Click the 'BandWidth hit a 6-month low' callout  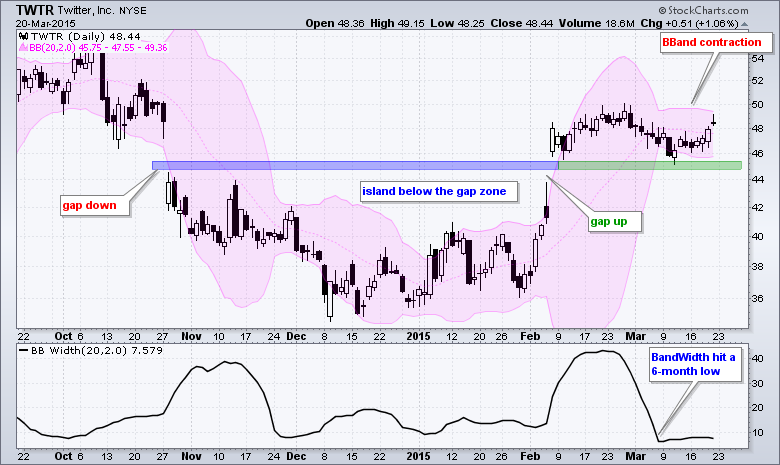tap(693, 364)
